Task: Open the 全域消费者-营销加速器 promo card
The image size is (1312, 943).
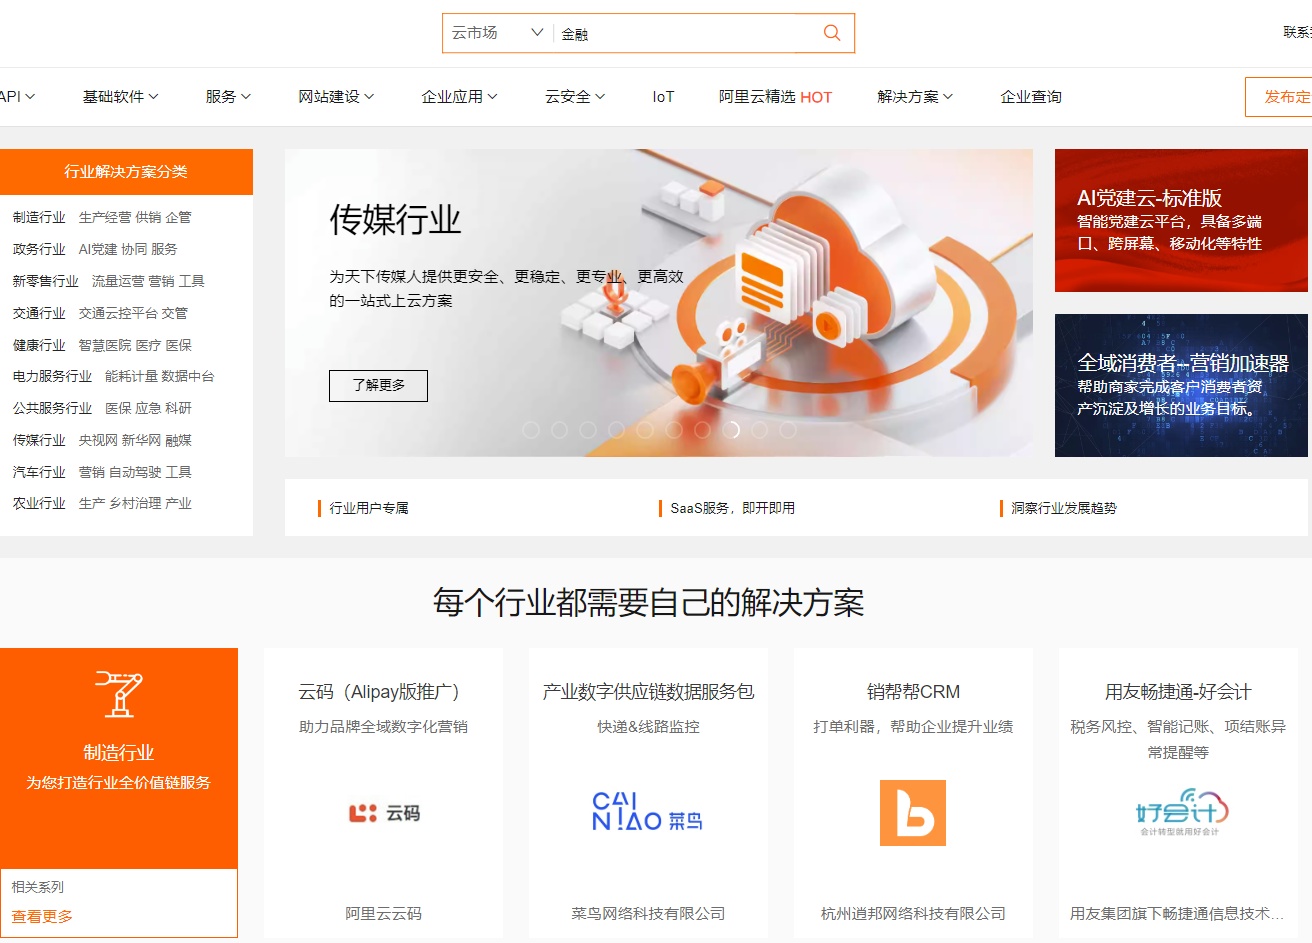Action: (1181, 385)
